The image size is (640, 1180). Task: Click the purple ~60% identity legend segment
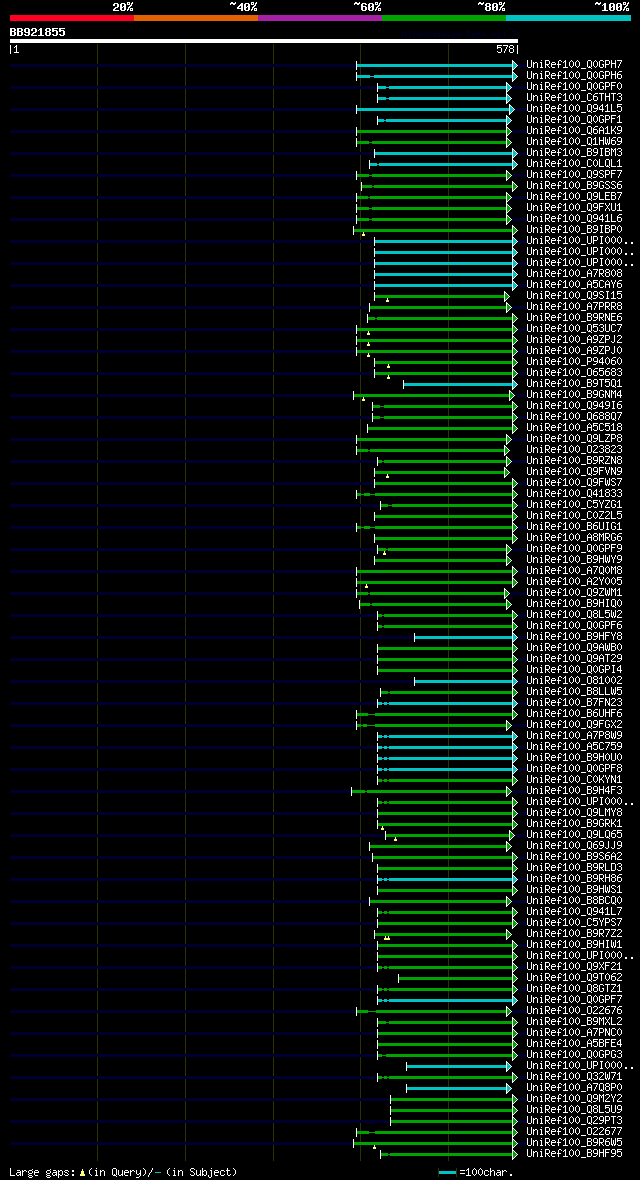(x=320, y=17)
